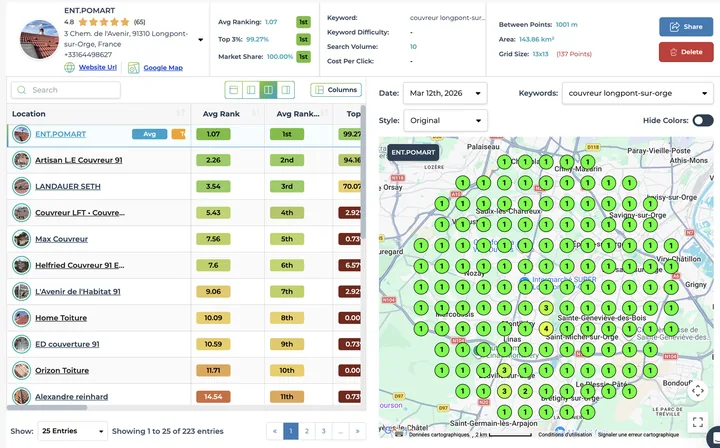Click the ENT.POMART profile roof photo
The height and width of the screenshot is (448, 720).
(x=39, y=39)
